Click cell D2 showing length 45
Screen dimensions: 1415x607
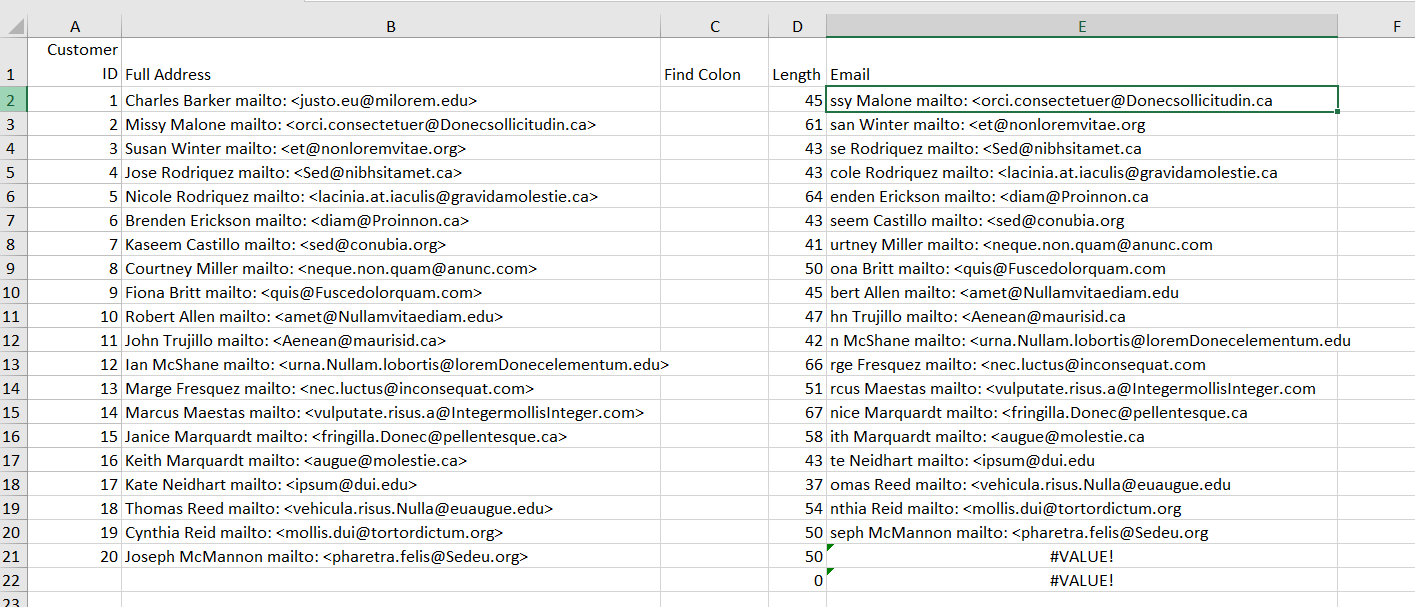pyautogui.click(x=797, y=100)
